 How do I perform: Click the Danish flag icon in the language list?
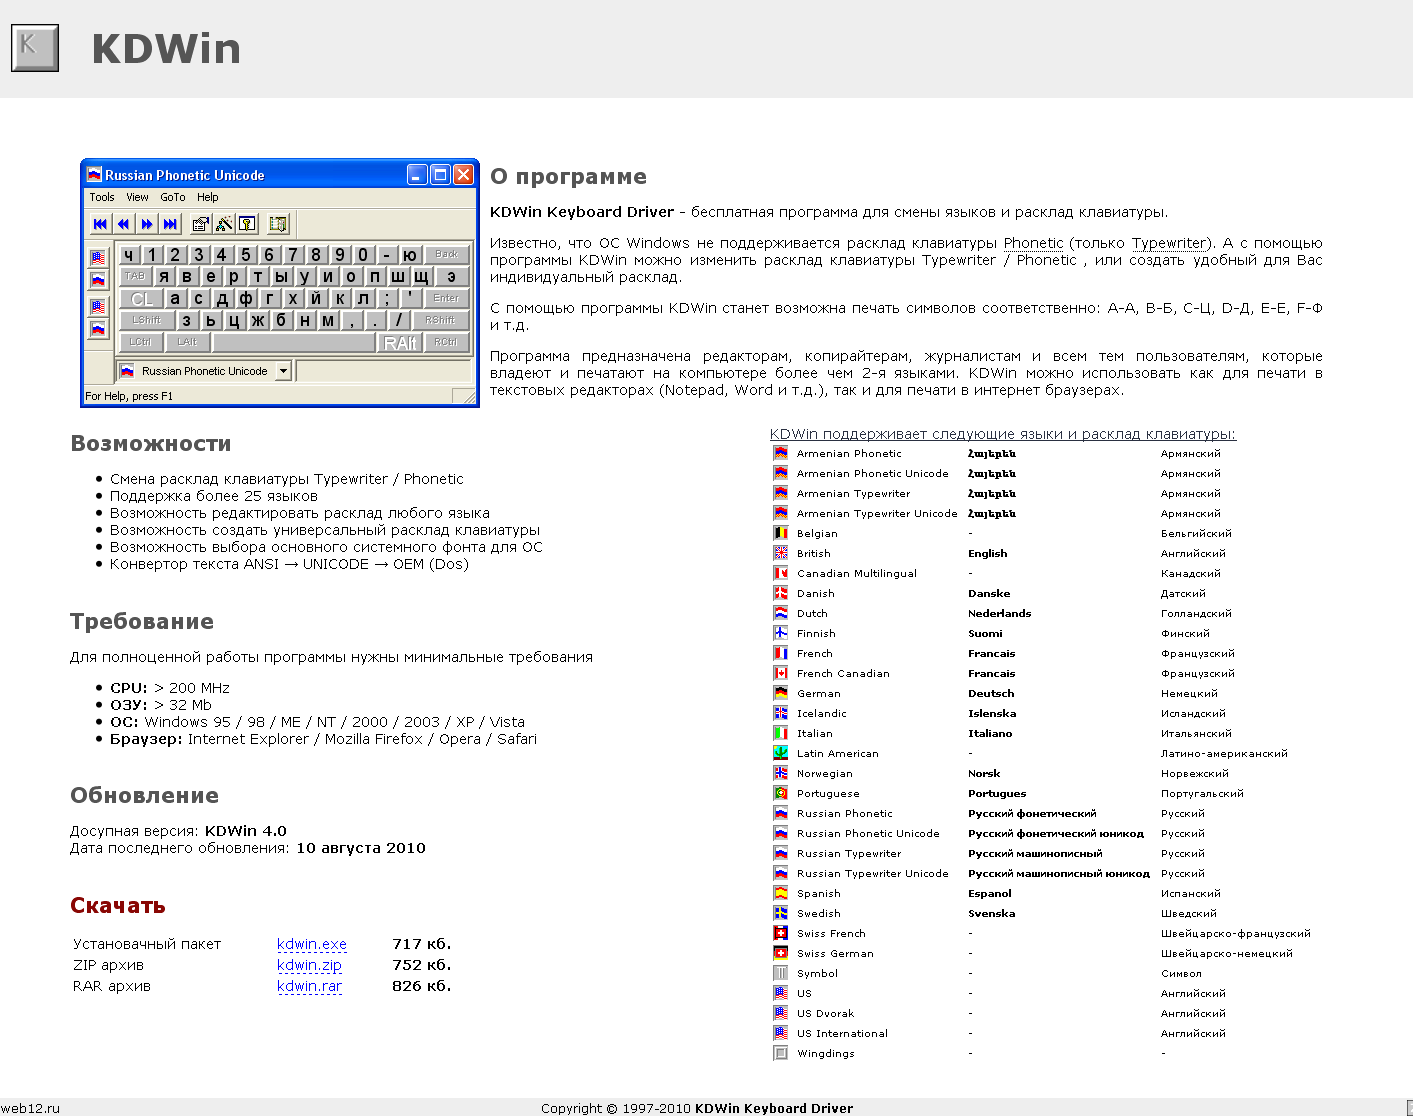coord(780,593)
